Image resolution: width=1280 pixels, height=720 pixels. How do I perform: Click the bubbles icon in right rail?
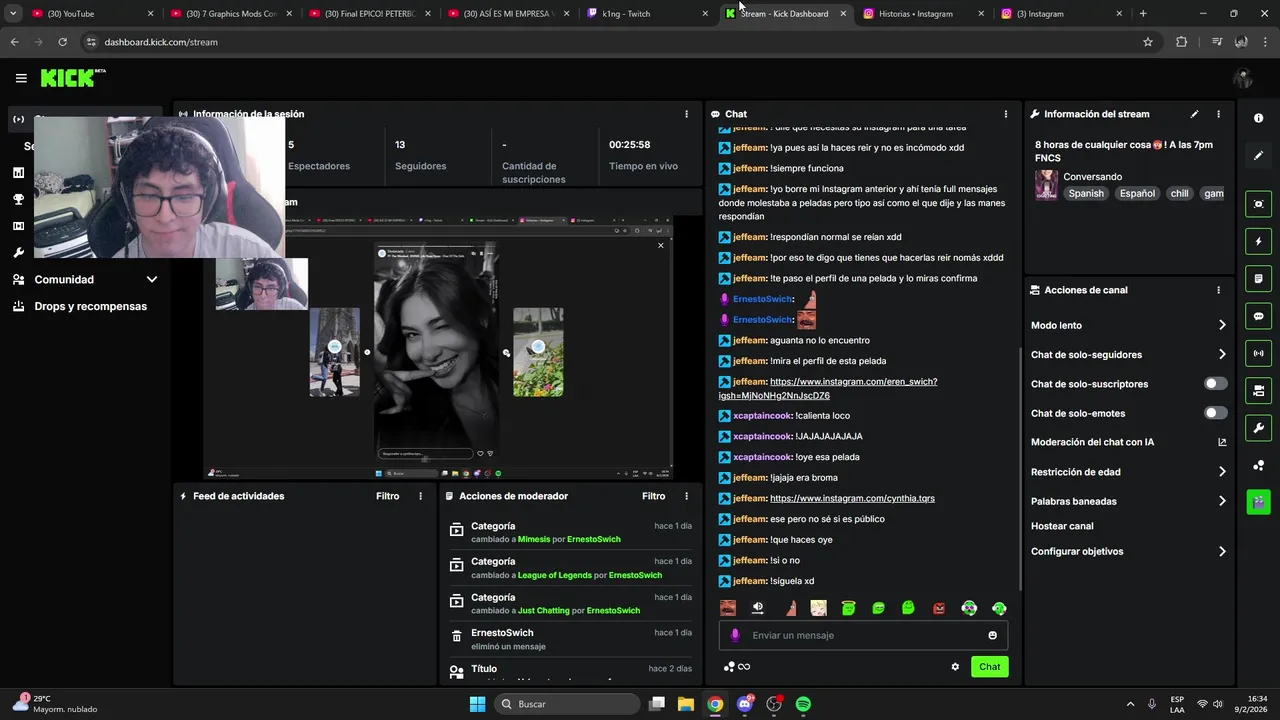point(1258,465)
